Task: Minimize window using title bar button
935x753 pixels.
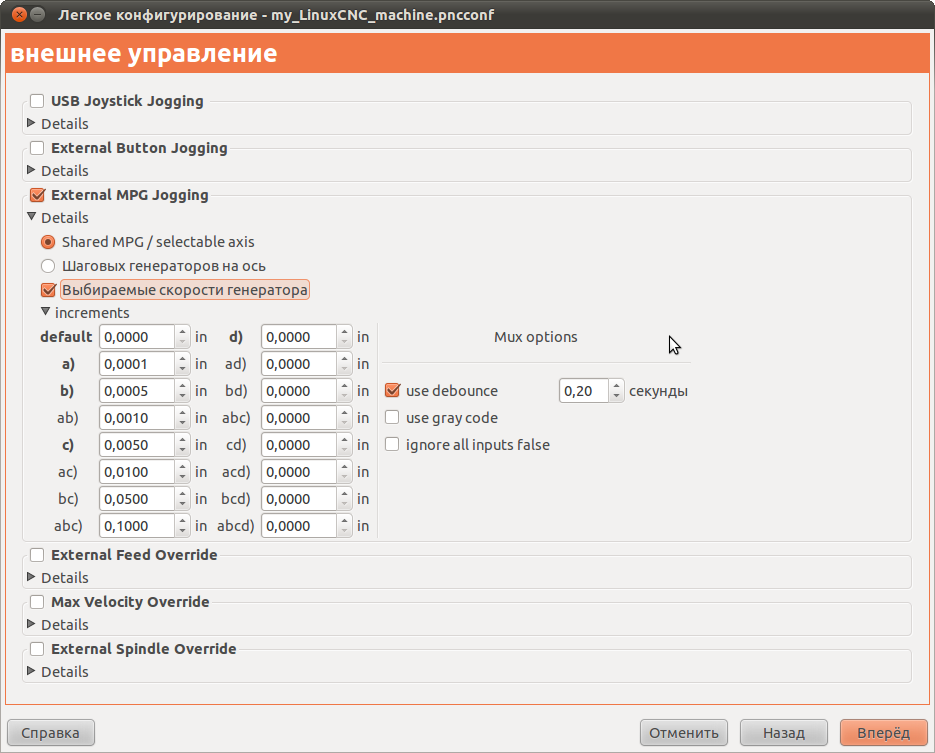Action: click(37, 14)
